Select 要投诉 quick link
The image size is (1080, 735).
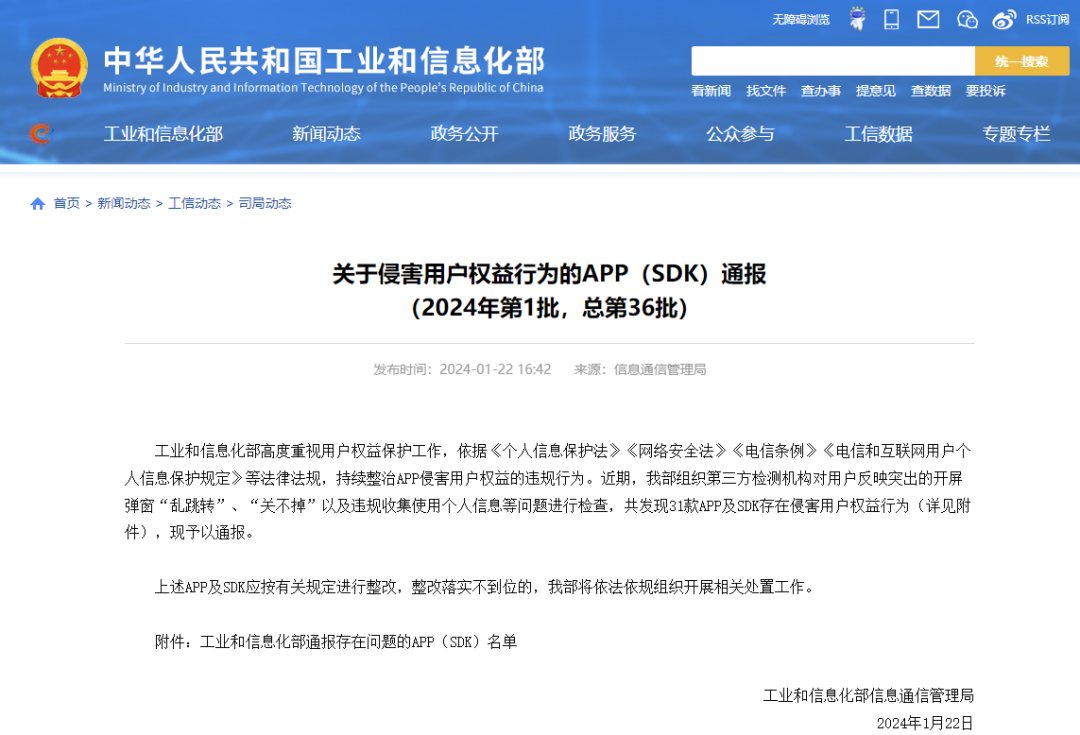click(986, 91)
